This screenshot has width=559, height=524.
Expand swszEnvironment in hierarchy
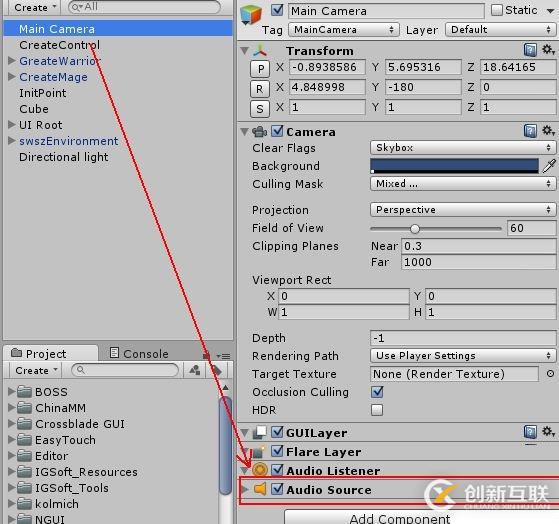coord(12,141)
